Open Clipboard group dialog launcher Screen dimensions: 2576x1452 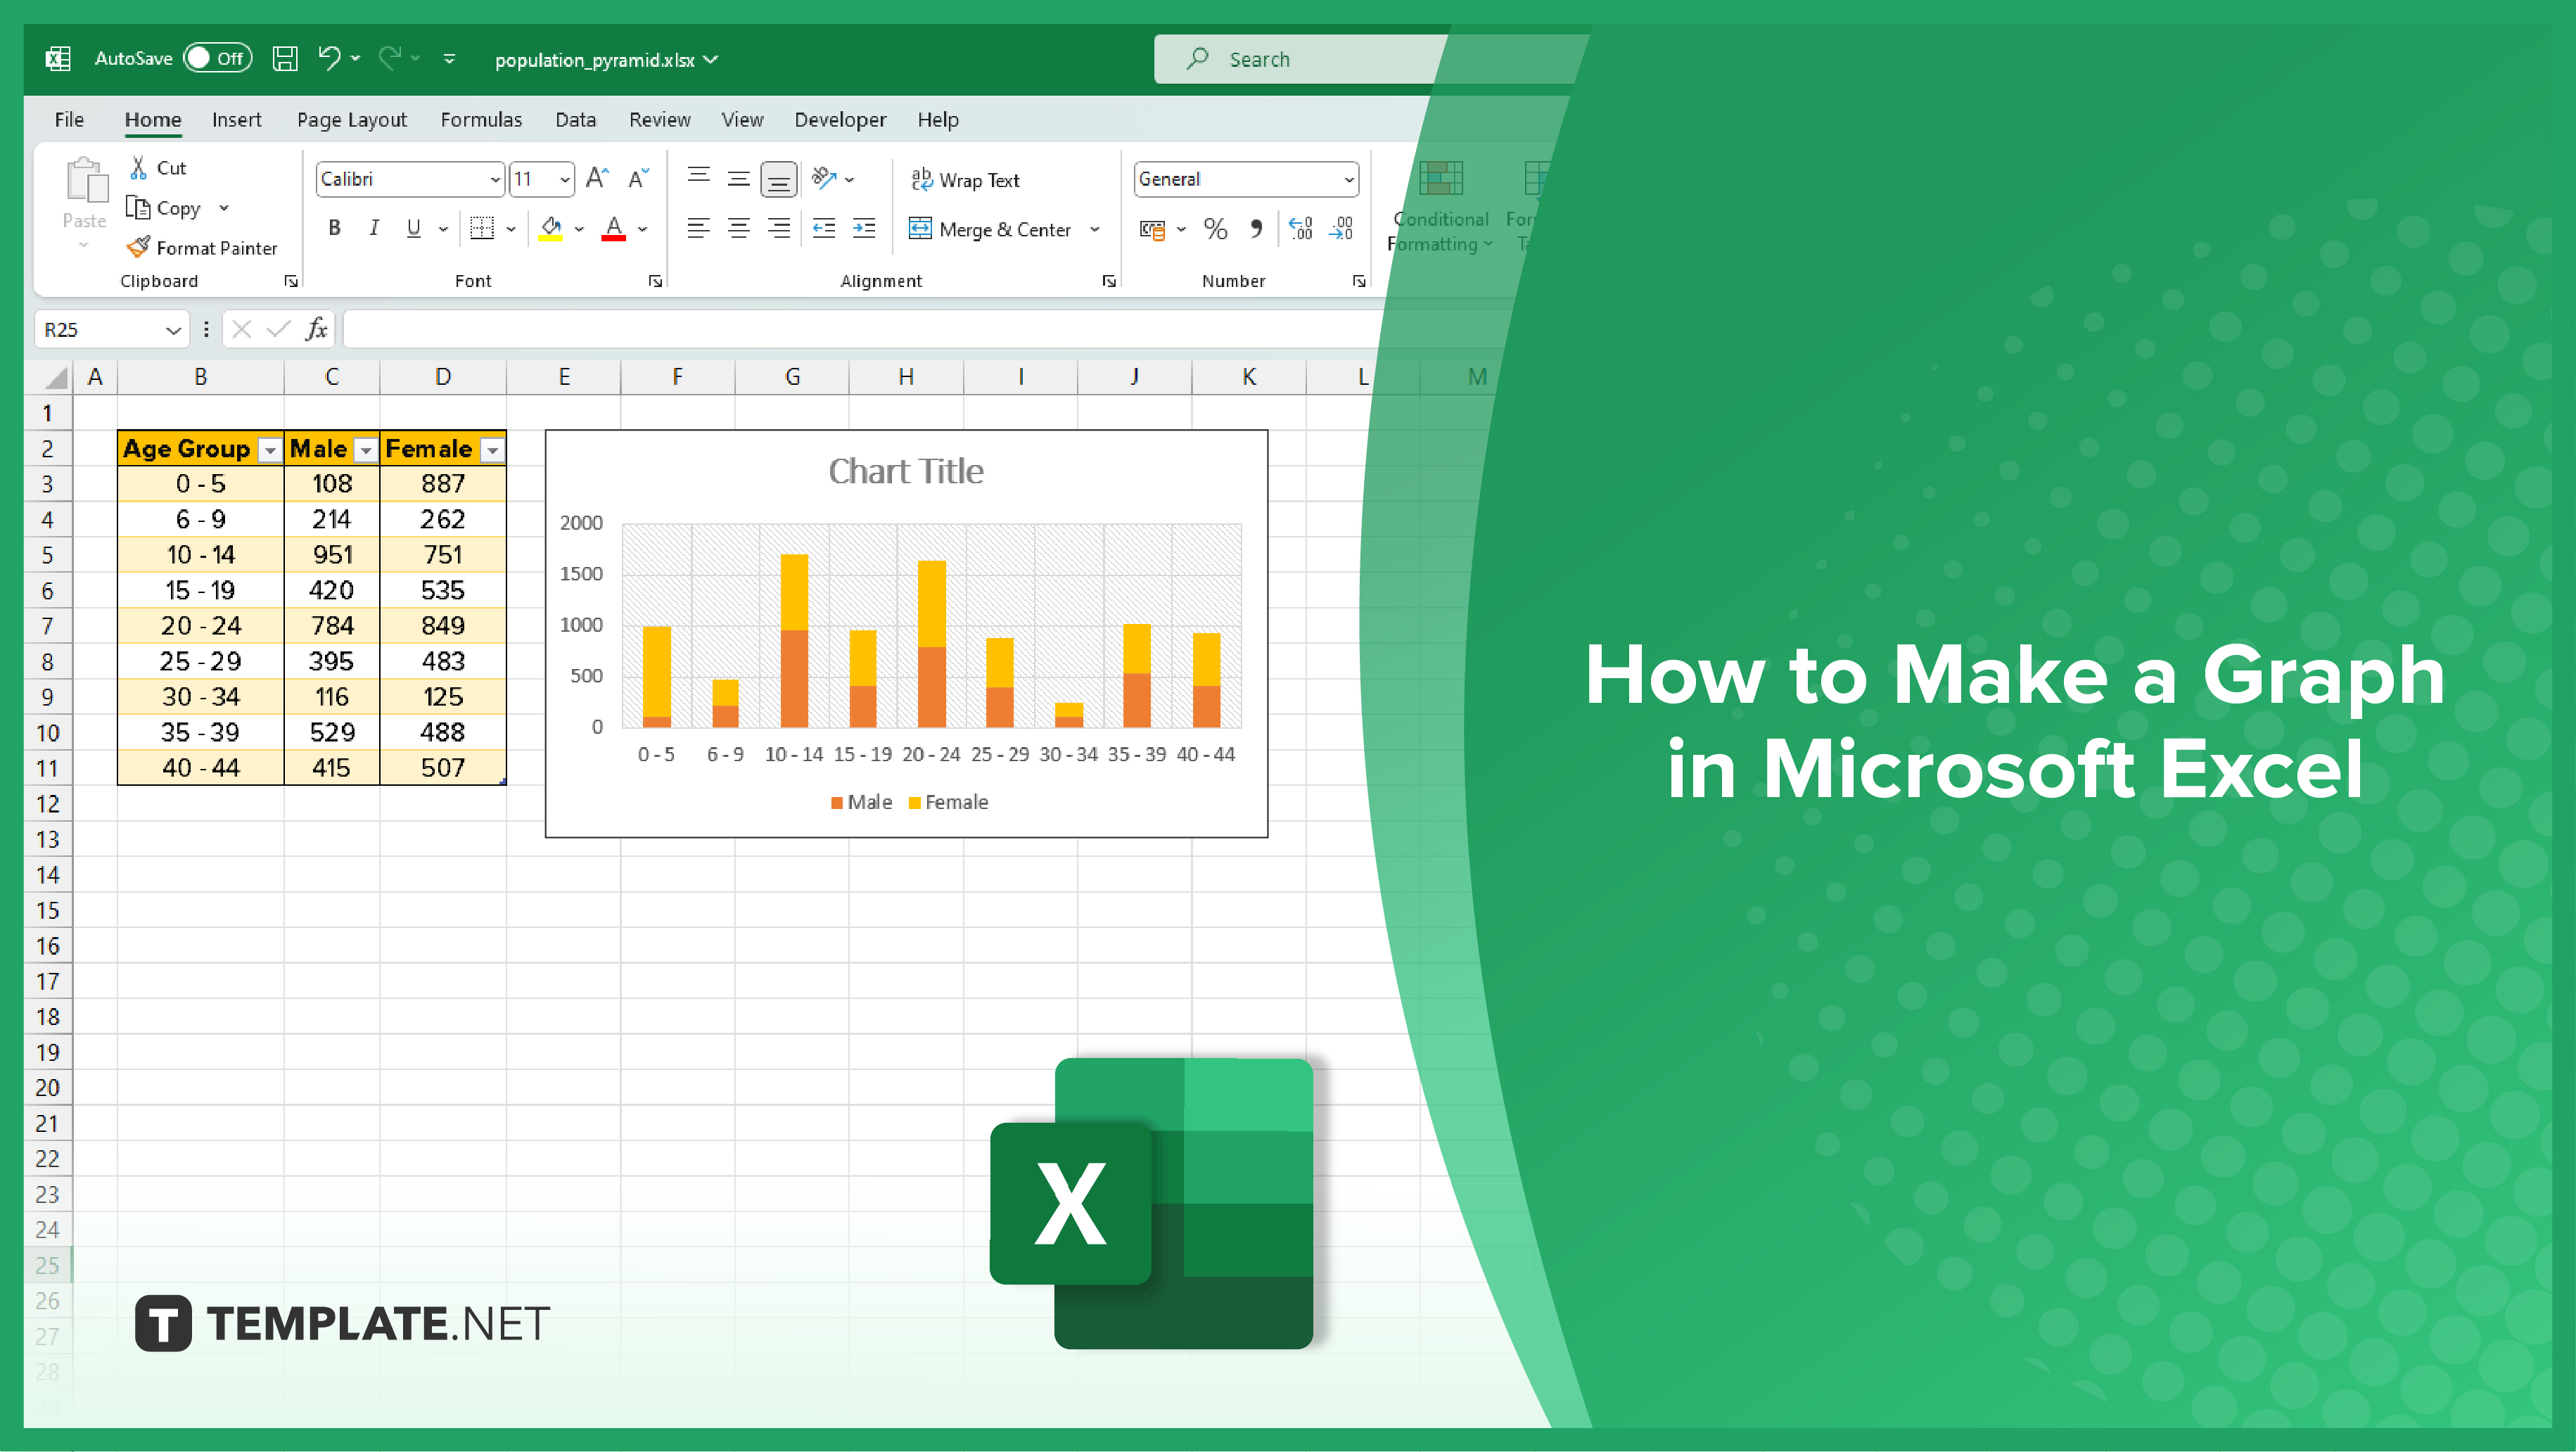point(291,281)
